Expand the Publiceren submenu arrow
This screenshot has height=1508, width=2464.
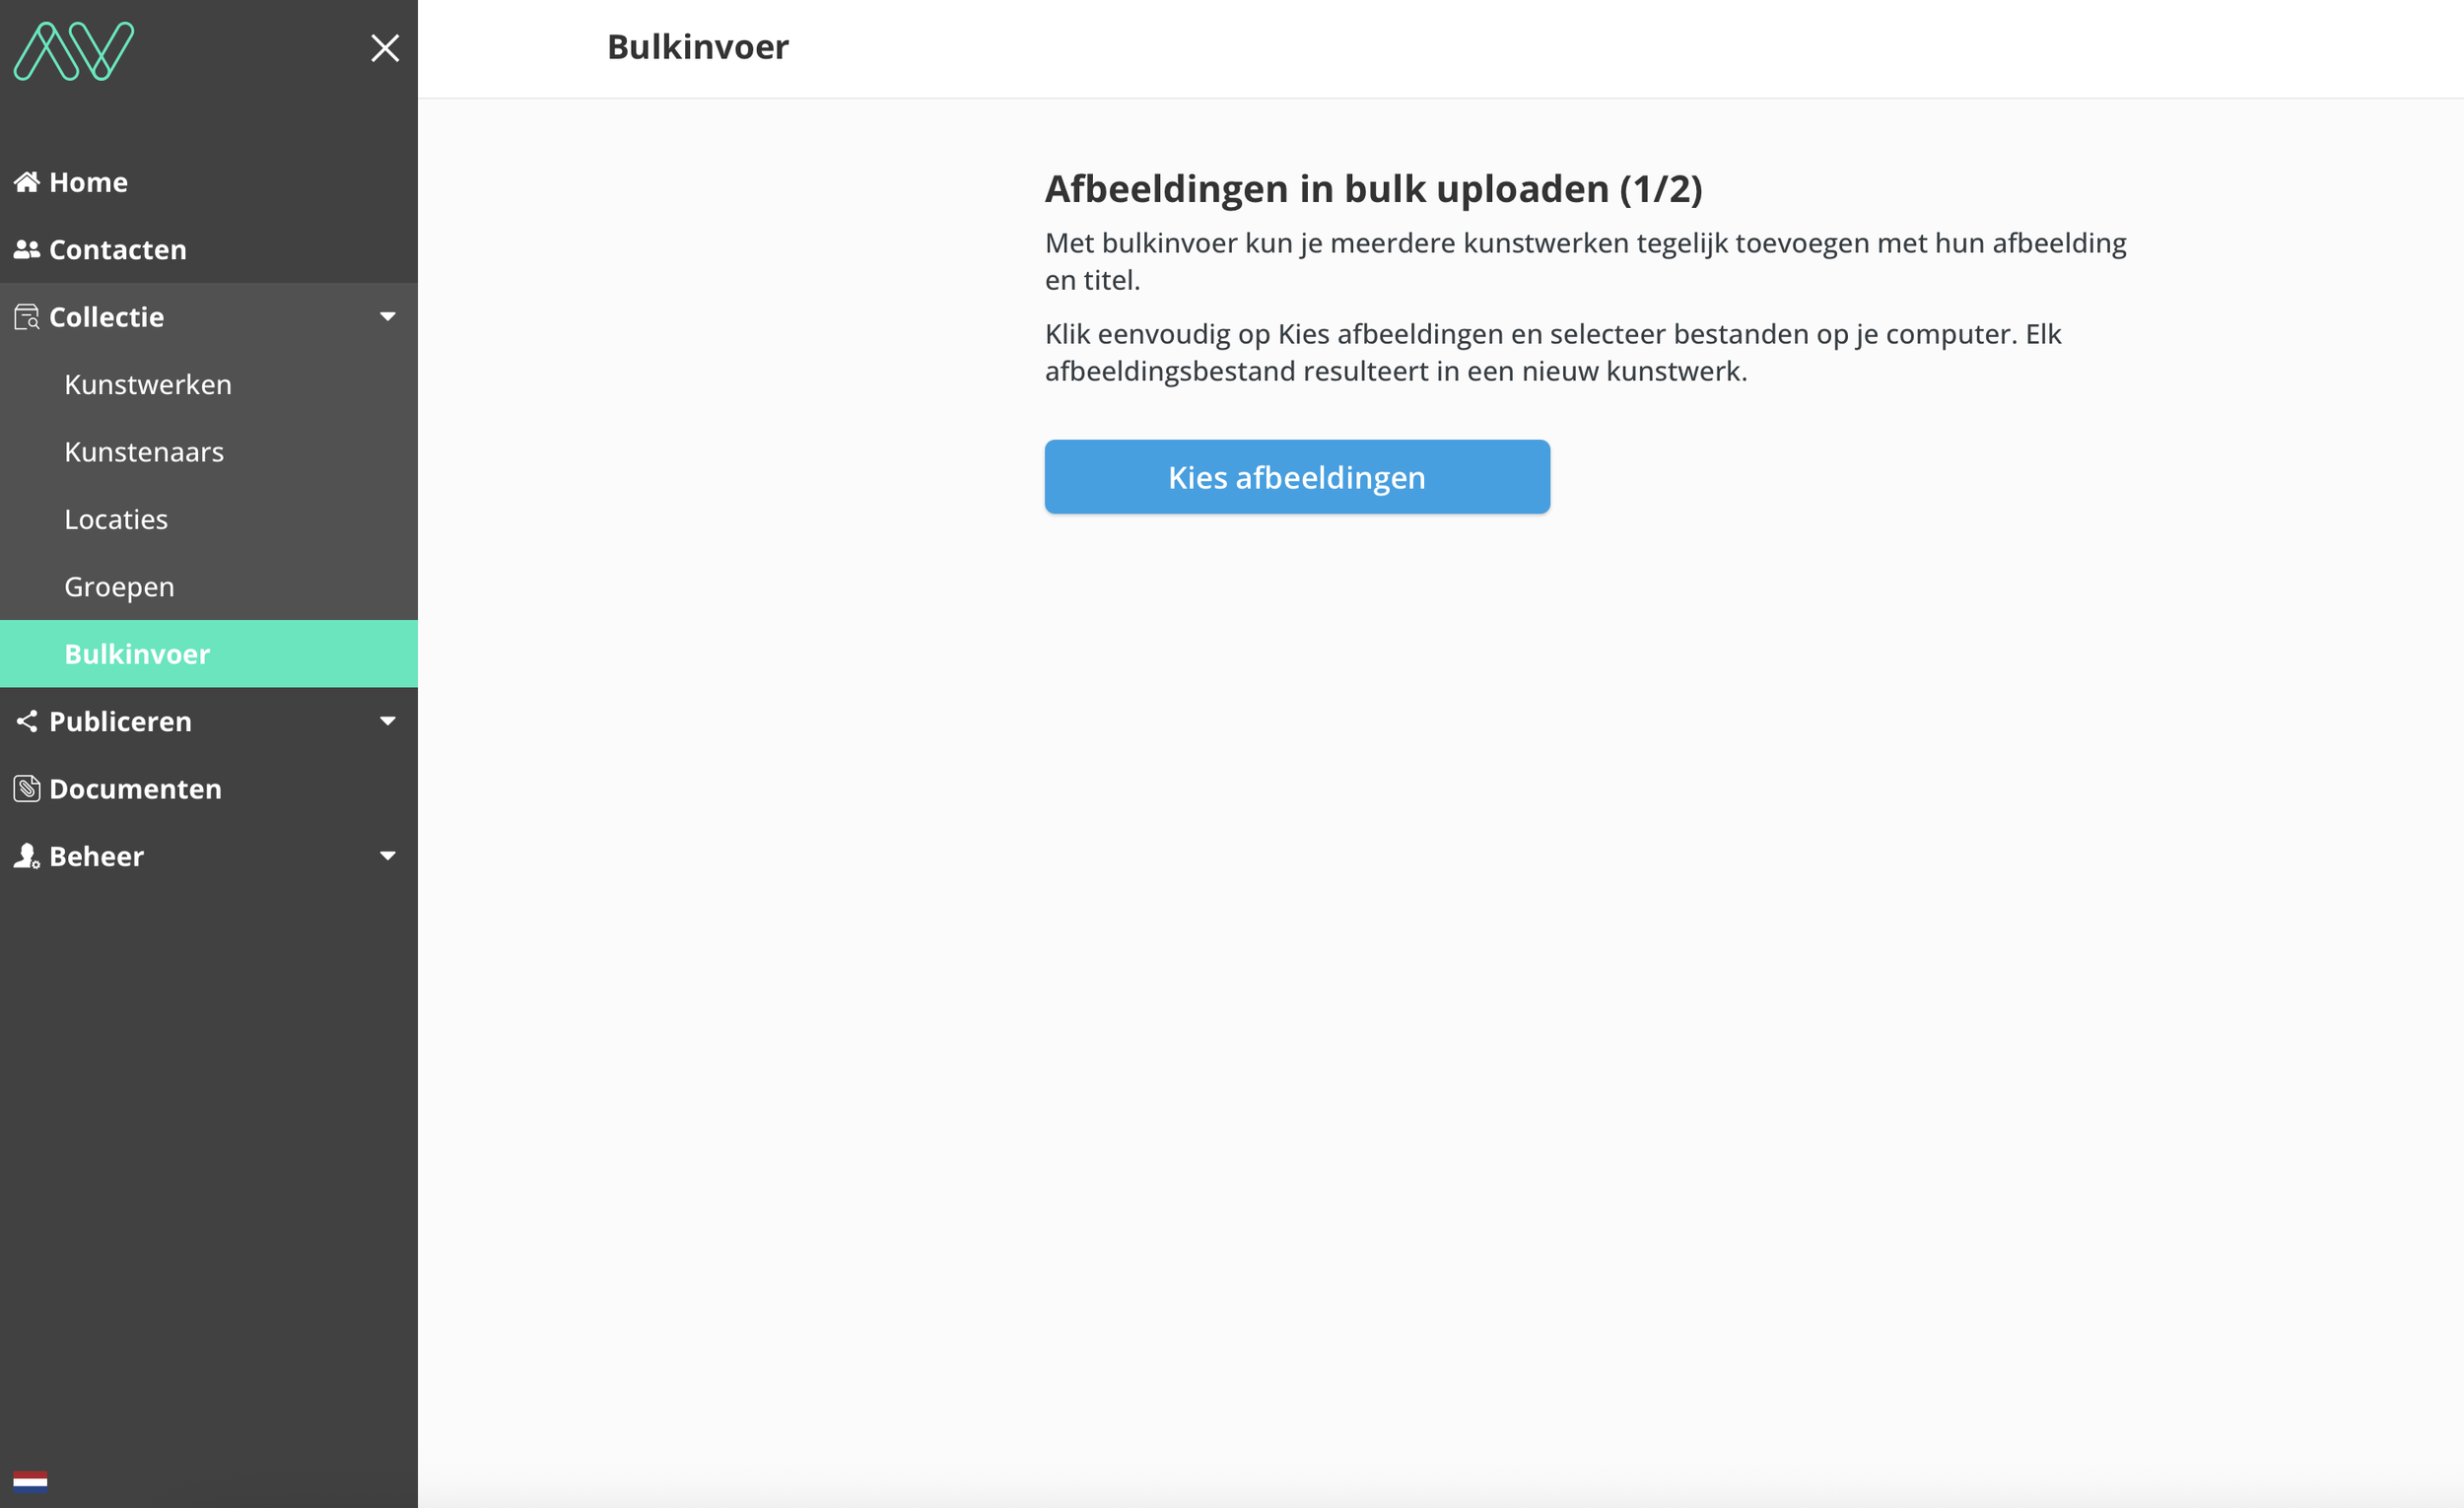[388, 721]
